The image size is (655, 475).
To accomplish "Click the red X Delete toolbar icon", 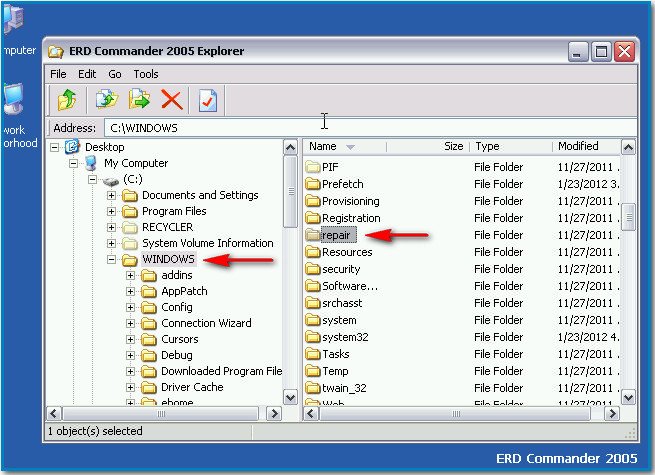I will [x=172, y=100].
